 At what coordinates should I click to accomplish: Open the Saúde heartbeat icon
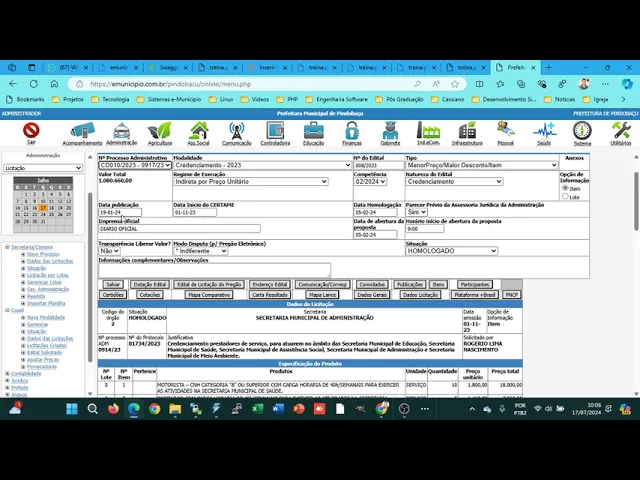(x=544, y=131)
